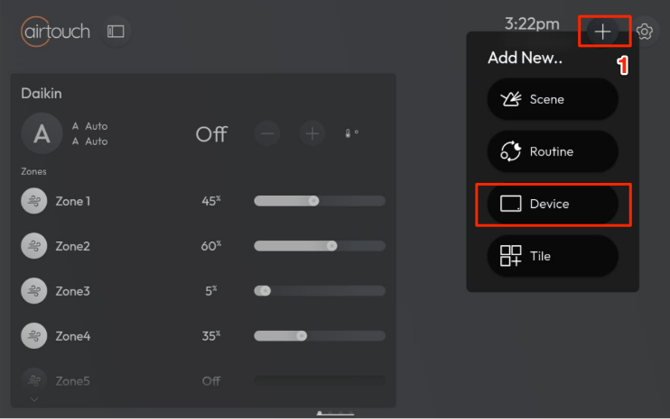Toggle the Zone3 fan icon
670x419 pixels.
pos(34,291)
